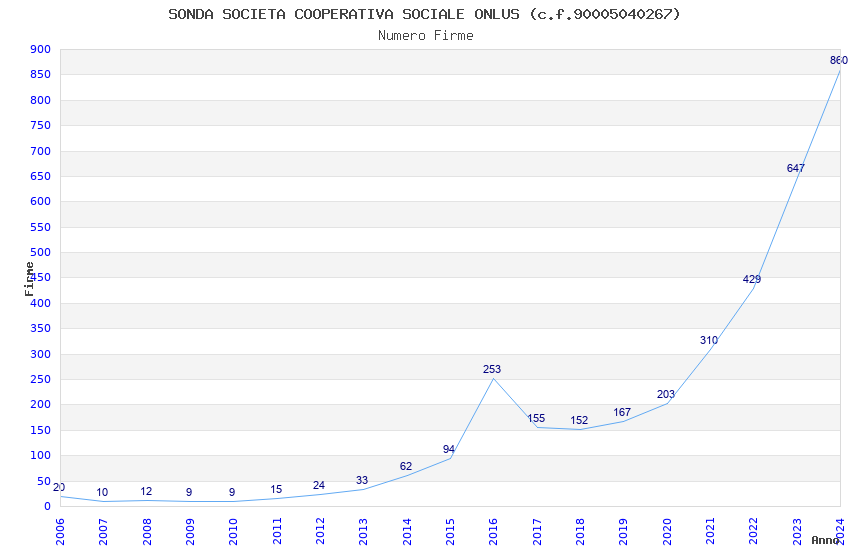Click the x-axis year 2007
850x550 pixels.
point(103,531)
